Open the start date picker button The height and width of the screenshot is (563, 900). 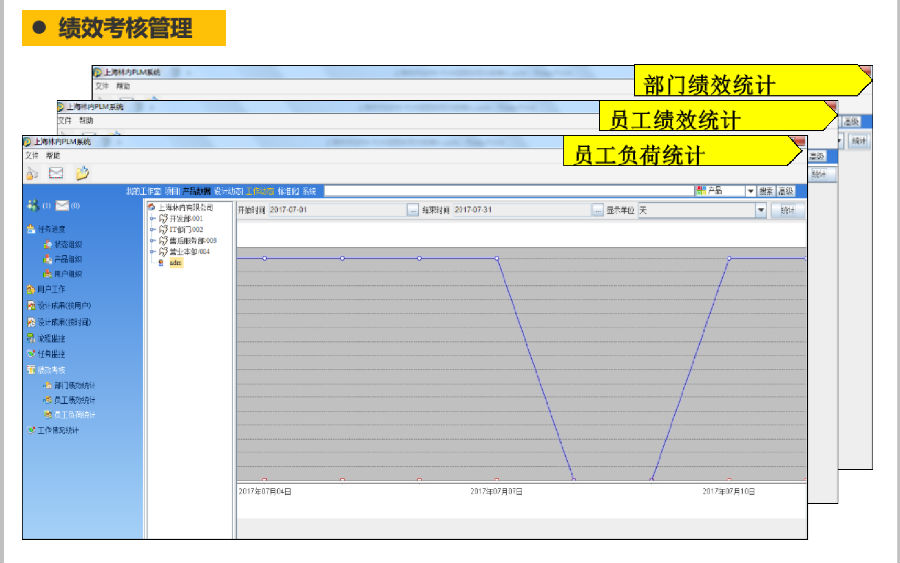[x=413, y=210]
